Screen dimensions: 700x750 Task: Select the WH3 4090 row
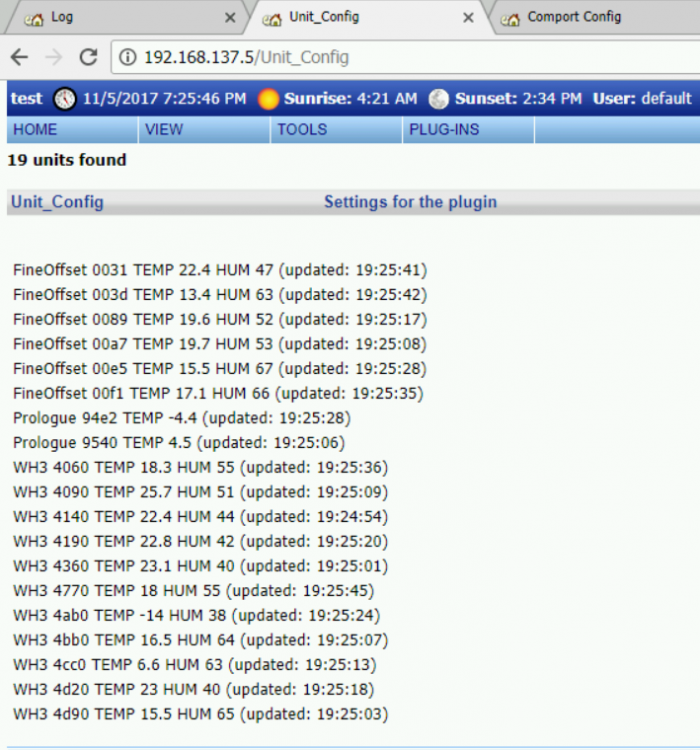pyautogui.click(x=200, y=492)
